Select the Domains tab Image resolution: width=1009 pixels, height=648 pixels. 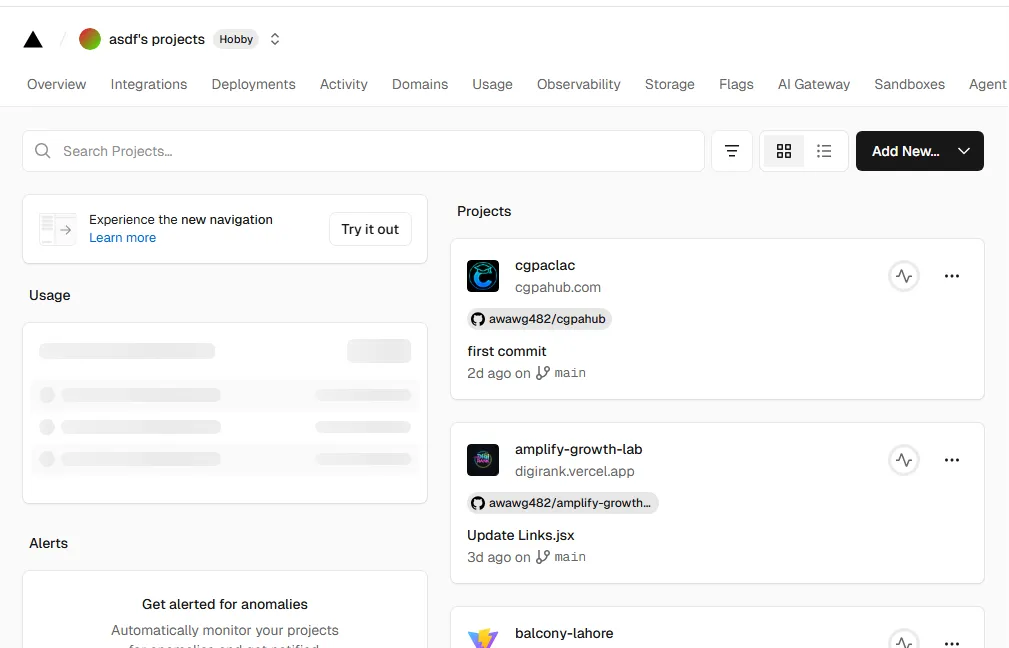coord(420,84)
